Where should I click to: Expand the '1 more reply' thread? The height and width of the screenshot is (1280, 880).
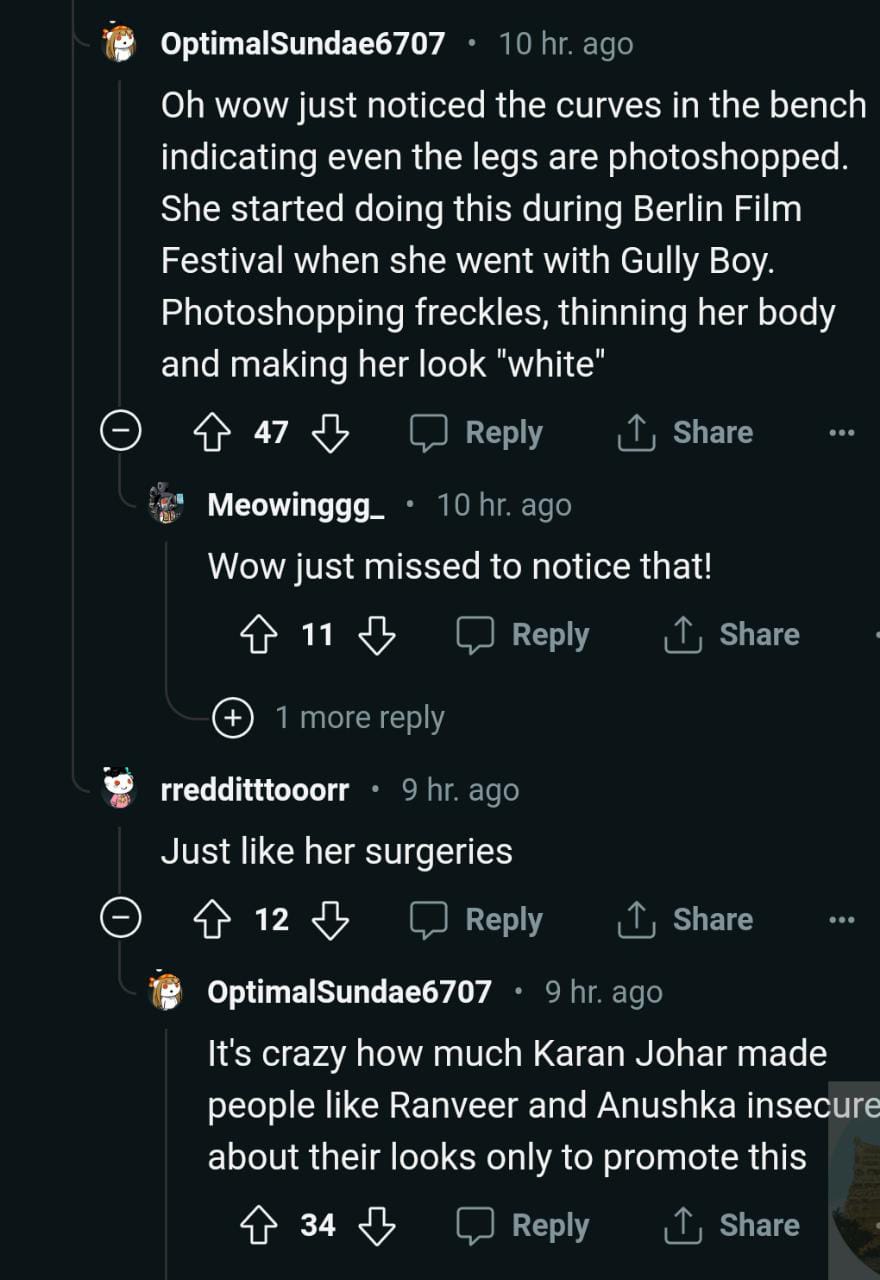tap(233, 718)
